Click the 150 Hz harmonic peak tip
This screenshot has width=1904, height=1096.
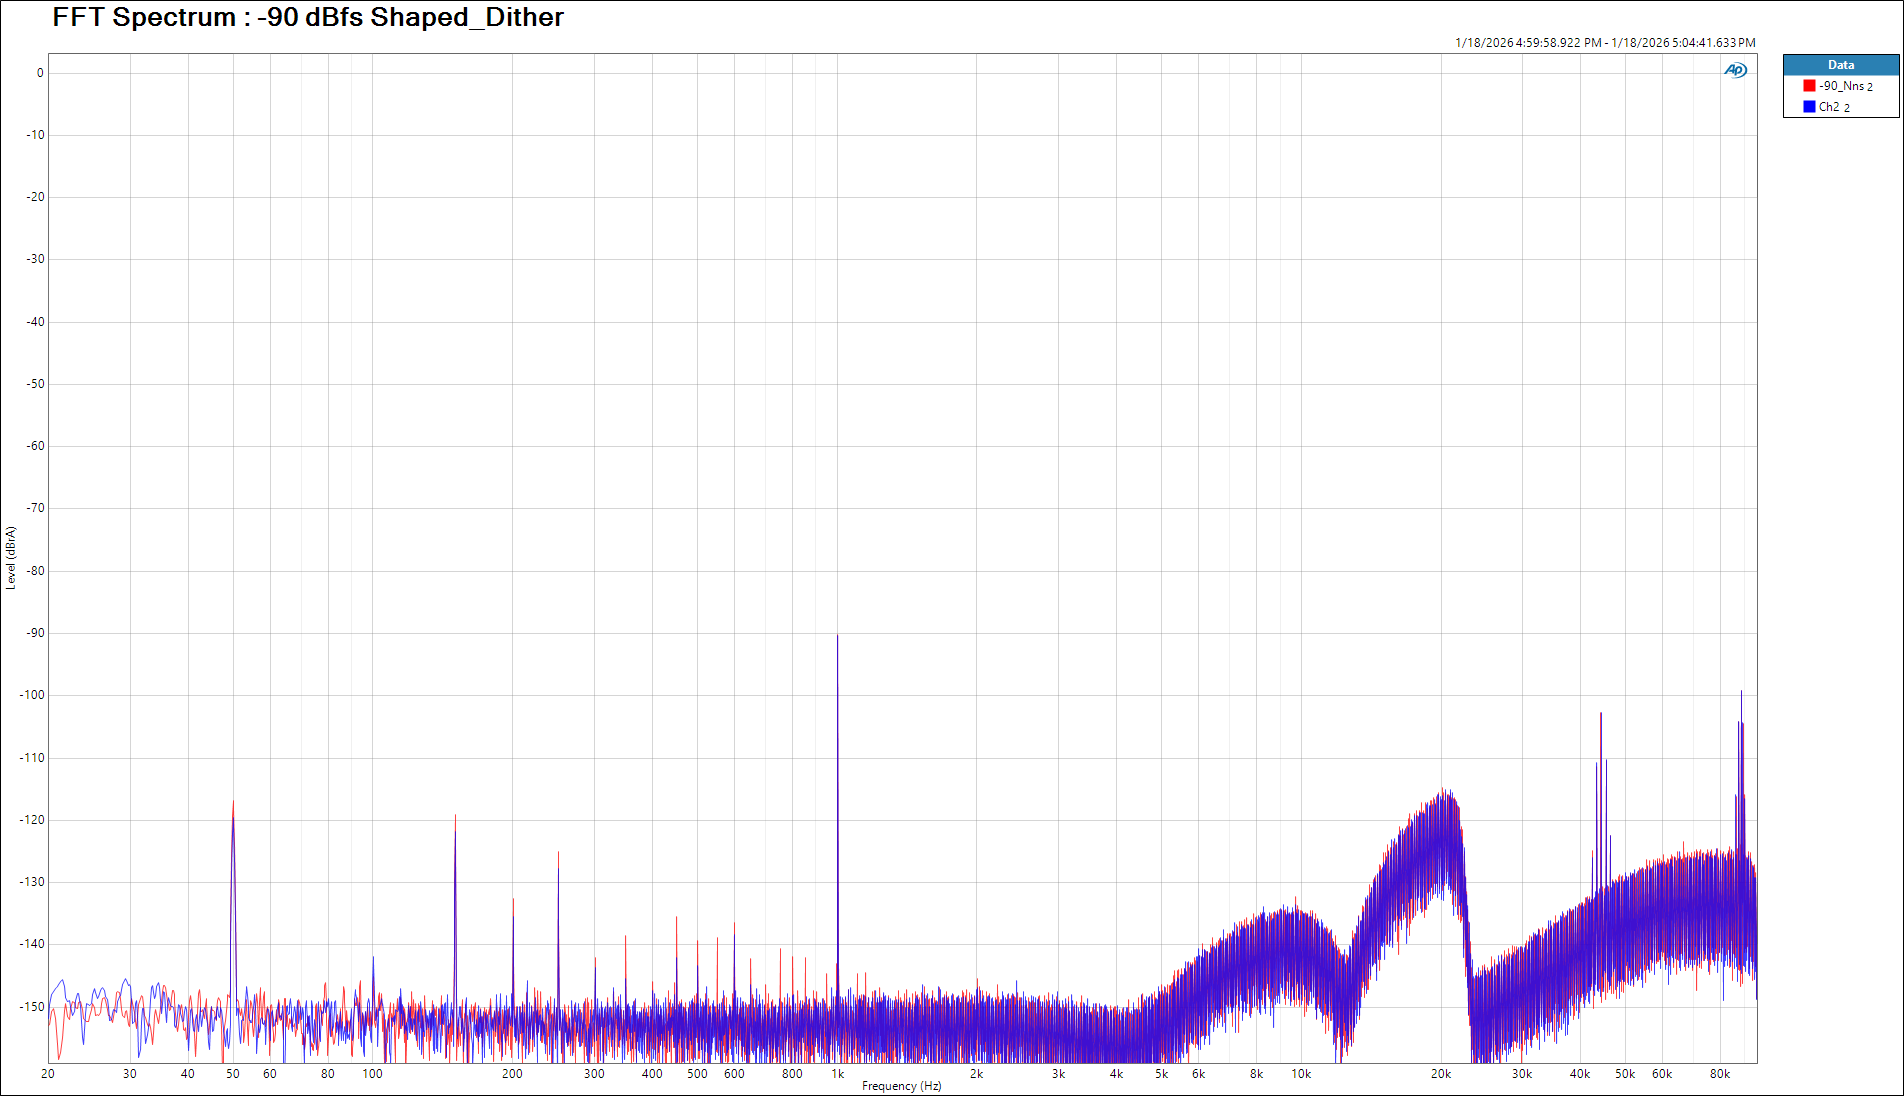click(455, 816)
